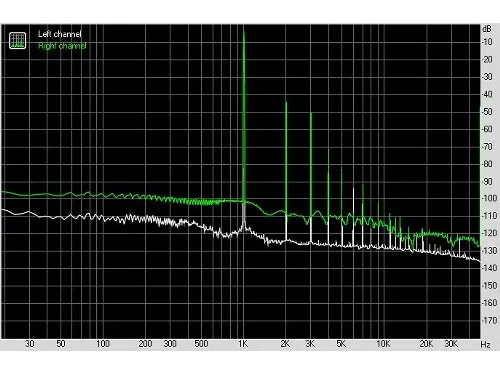The width and height of the screenshot is (500, 375).
Task: Click the top of the 2K harmonic peak
Action: pos(286,103)
